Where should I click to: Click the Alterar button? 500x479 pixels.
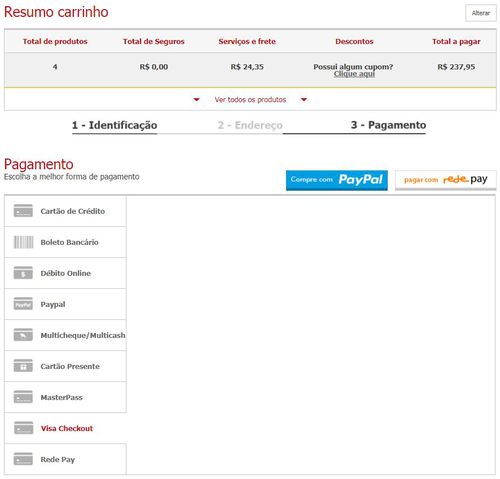[x=481, y=13]
